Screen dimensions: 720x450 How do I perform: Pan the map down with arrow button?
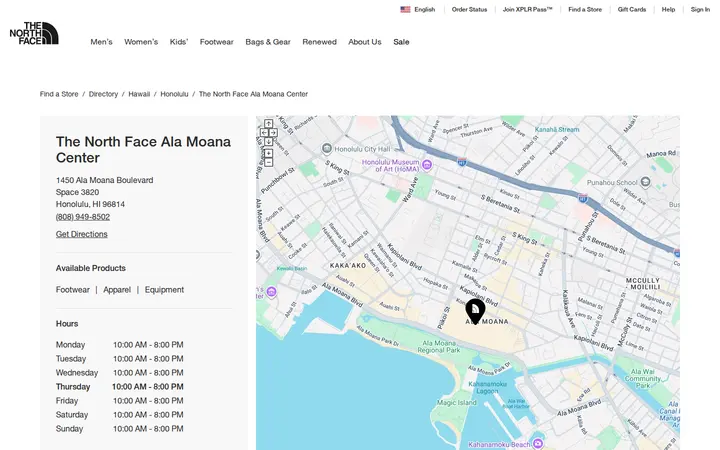tap(268, 141)
